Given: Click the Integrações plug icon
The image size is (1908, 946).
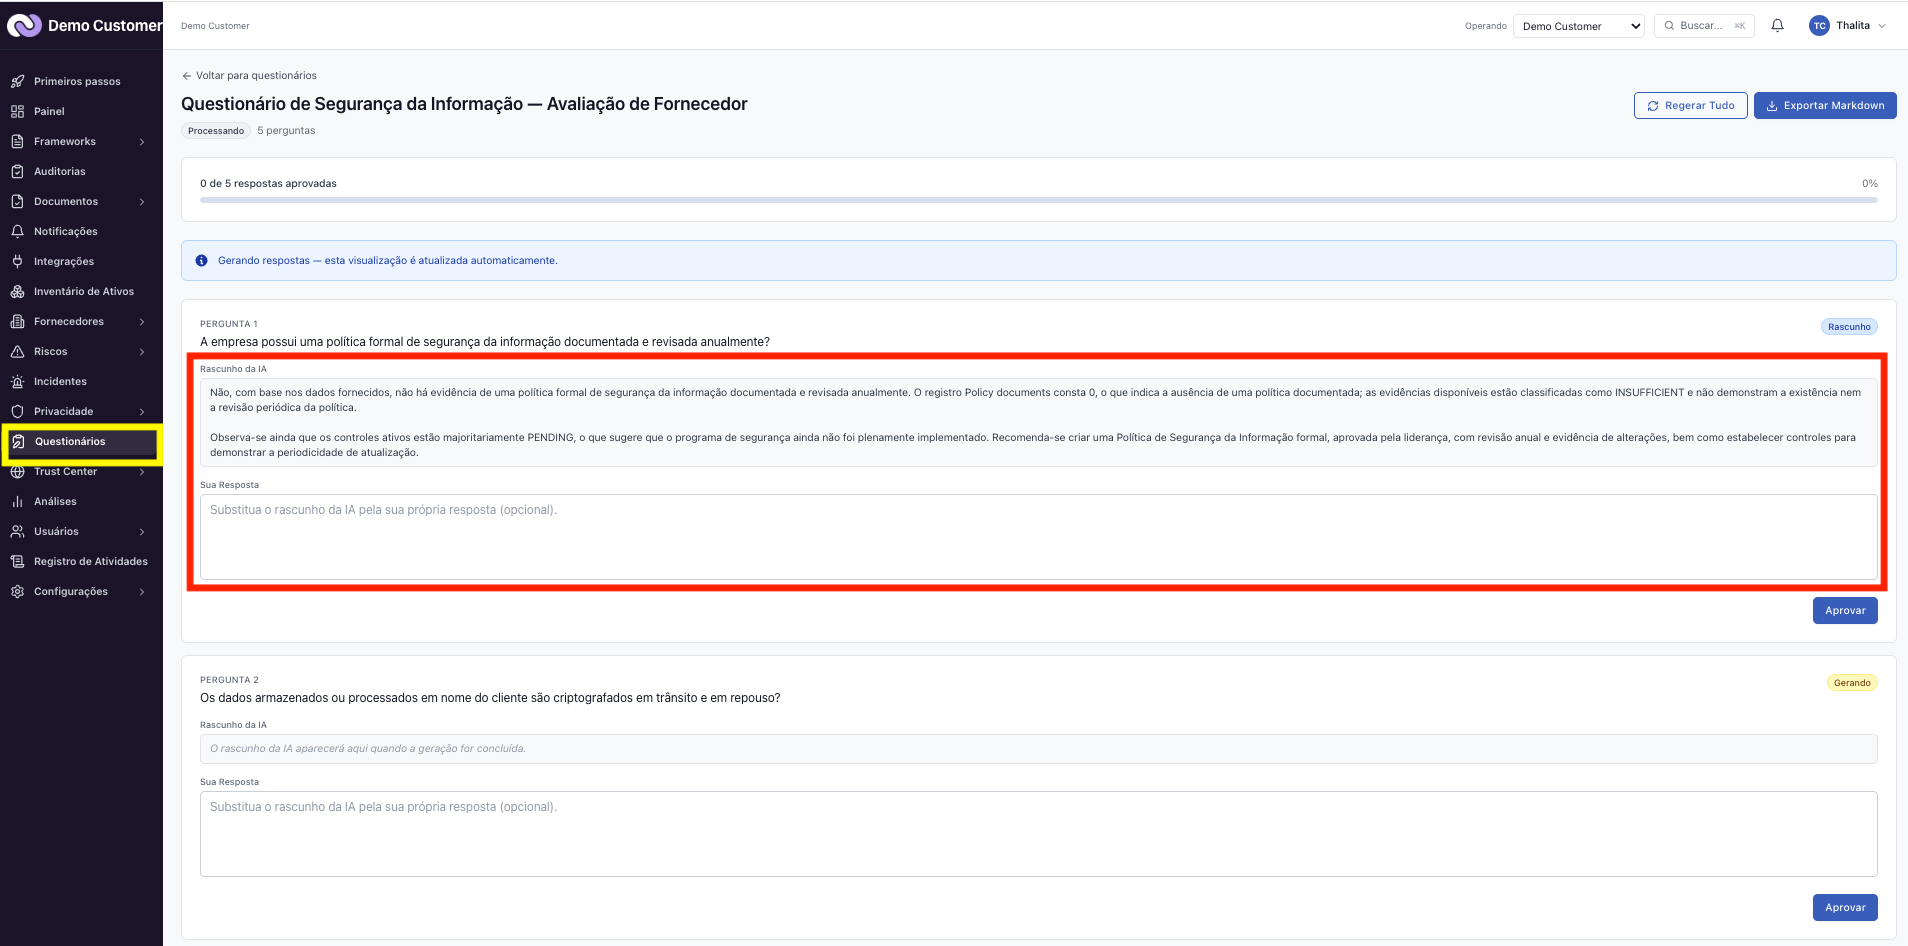Looking at the screenshot, I should pyautogui.click(x=17, y=261).
